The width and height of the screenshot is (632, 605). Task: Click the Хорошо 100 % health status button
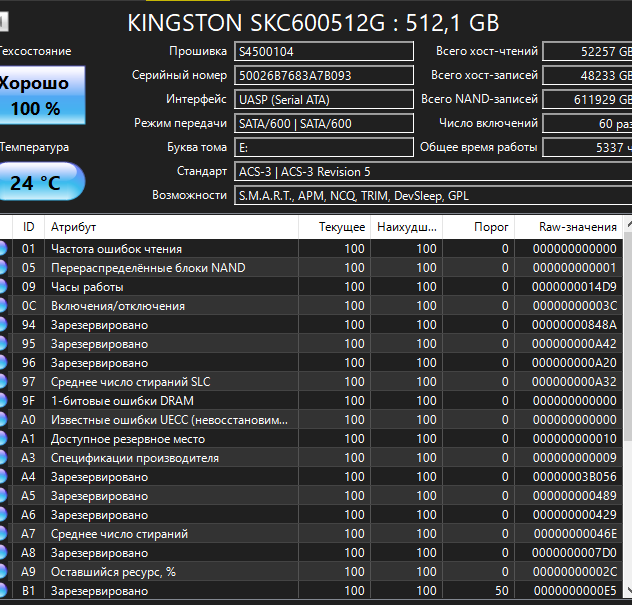(42, 96)
